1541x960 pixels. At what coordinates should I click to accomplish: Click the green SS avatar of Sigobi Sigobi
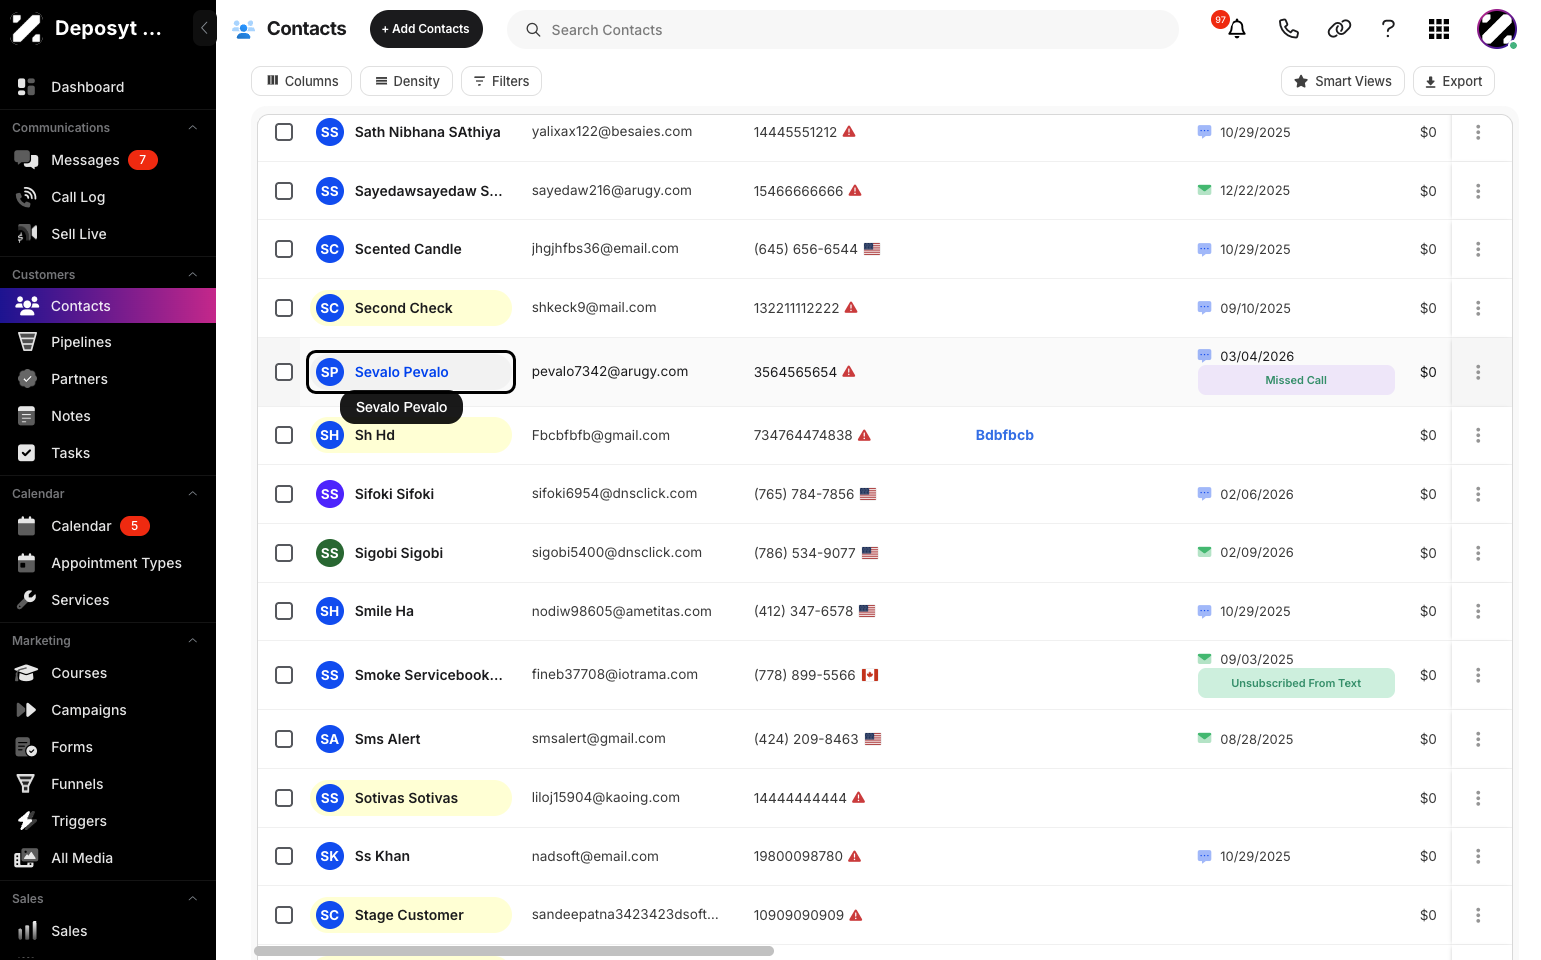tap(330, 553)
